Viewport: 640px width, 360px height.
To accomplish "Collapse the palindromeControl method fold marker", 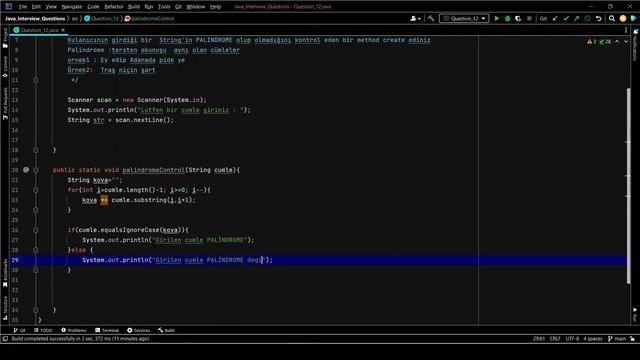I will (36, 170).
